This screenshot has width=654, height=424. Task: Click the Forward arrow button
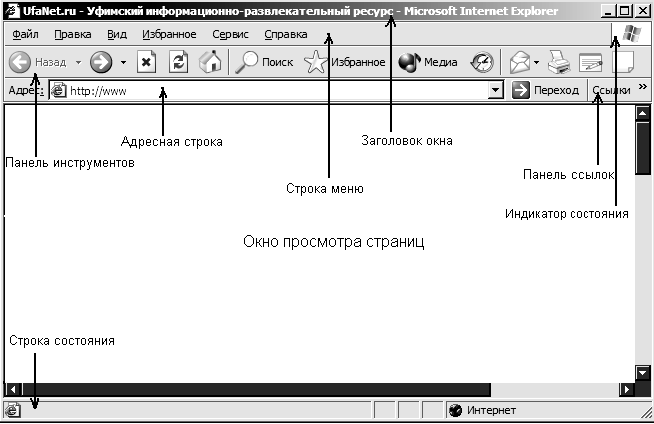pos(101,62)
